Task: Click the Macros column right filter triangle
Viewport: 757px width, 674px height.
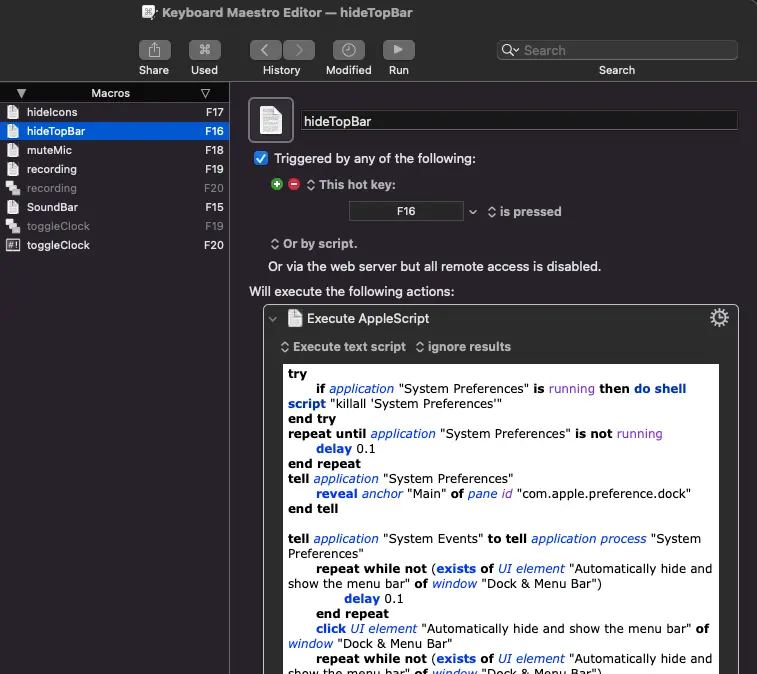Action: [x=206, y=93]
